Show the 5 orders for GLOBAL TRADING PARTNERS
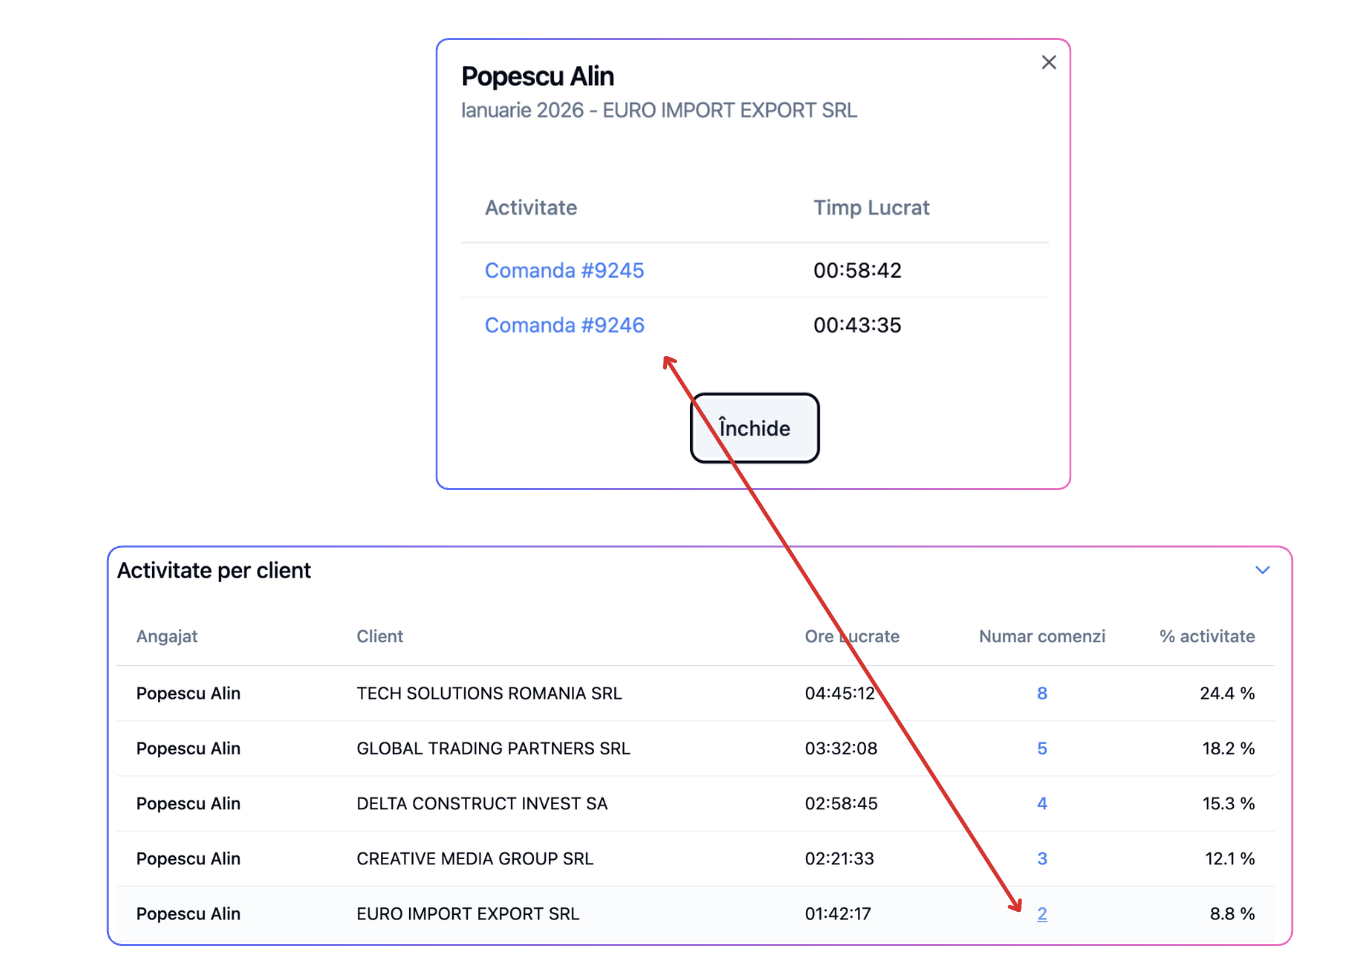 [1042, 748]
